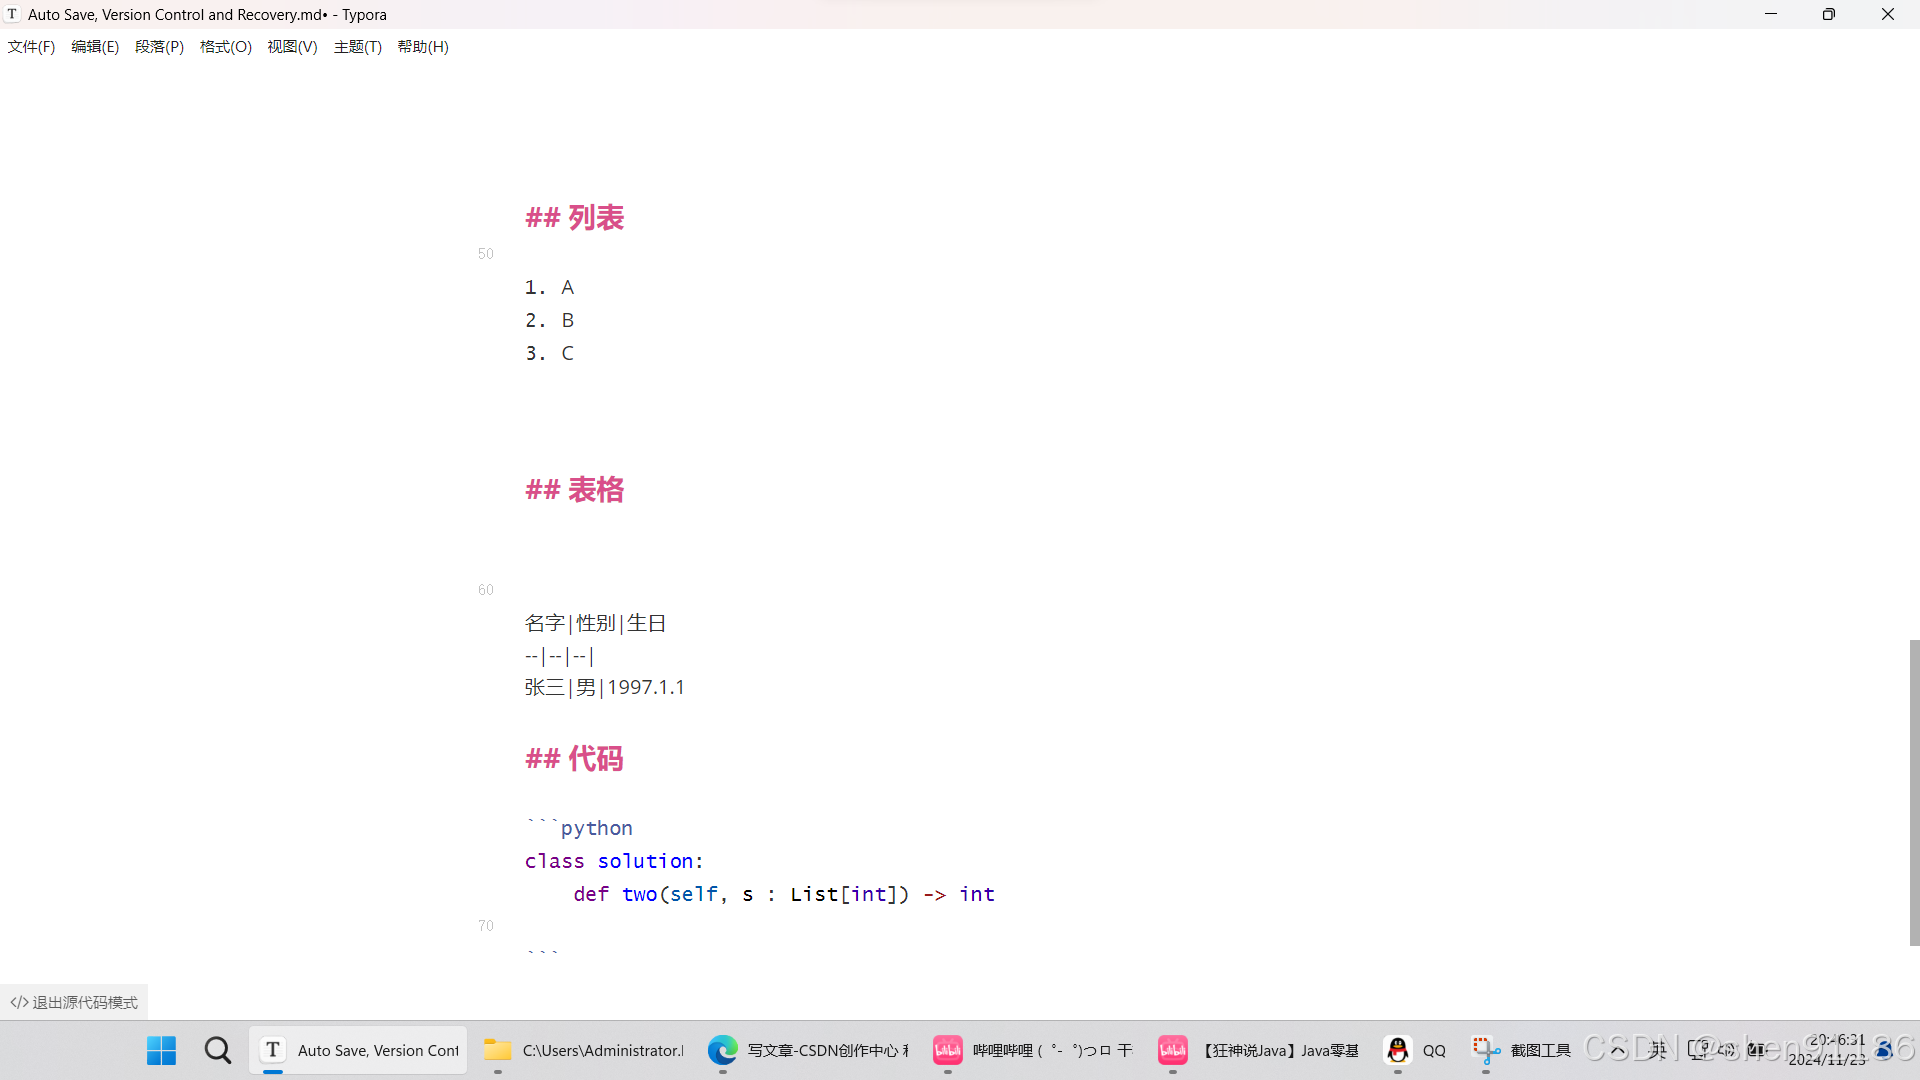Place cursor in '## 代码' heading line
Viewport: 1920px width, 1080px height.
pos(596,759)
